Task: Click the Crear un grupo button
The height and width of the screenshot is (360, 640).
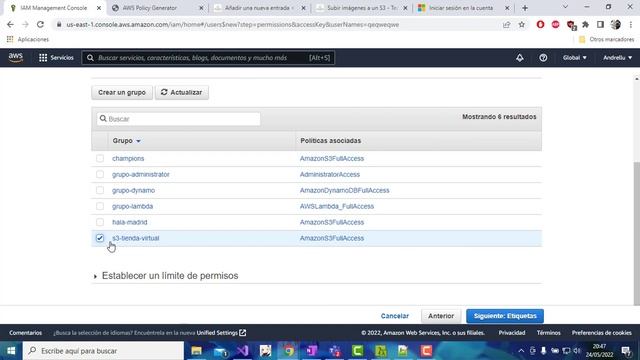Action: pos(122,93)
